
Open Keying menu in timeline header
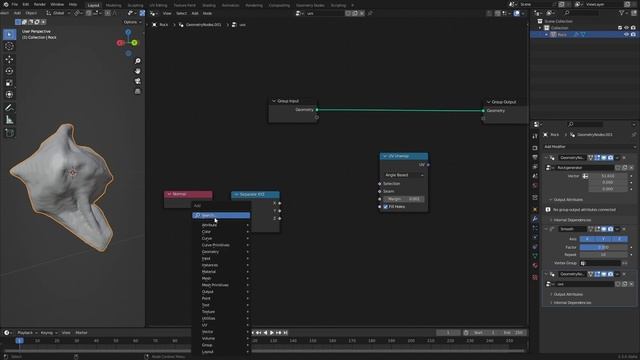(x=49, y=333)
